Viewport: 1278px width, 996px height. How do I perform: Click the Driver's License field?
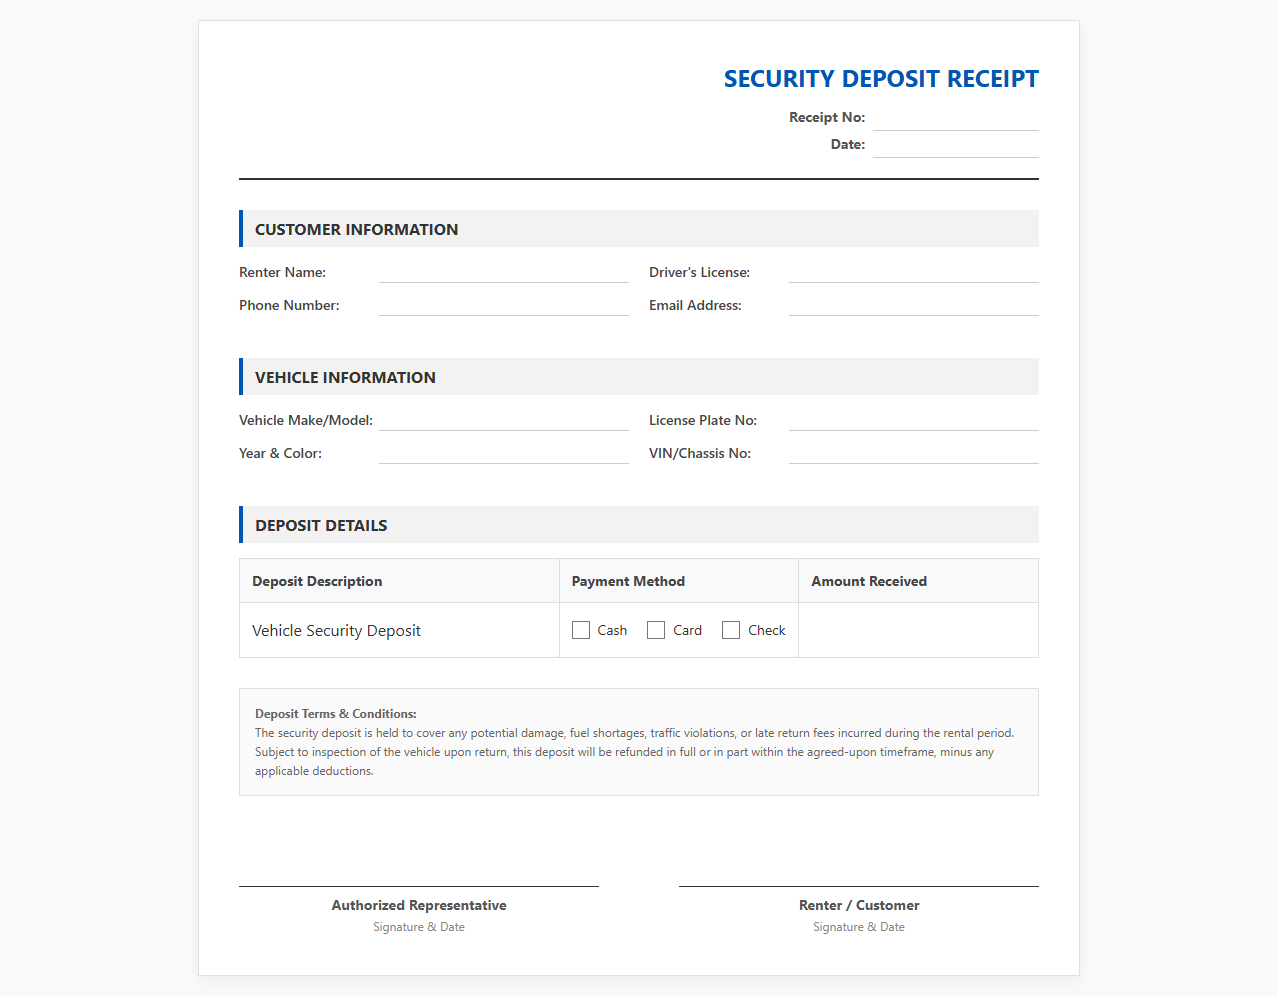(x=914, y=272)
